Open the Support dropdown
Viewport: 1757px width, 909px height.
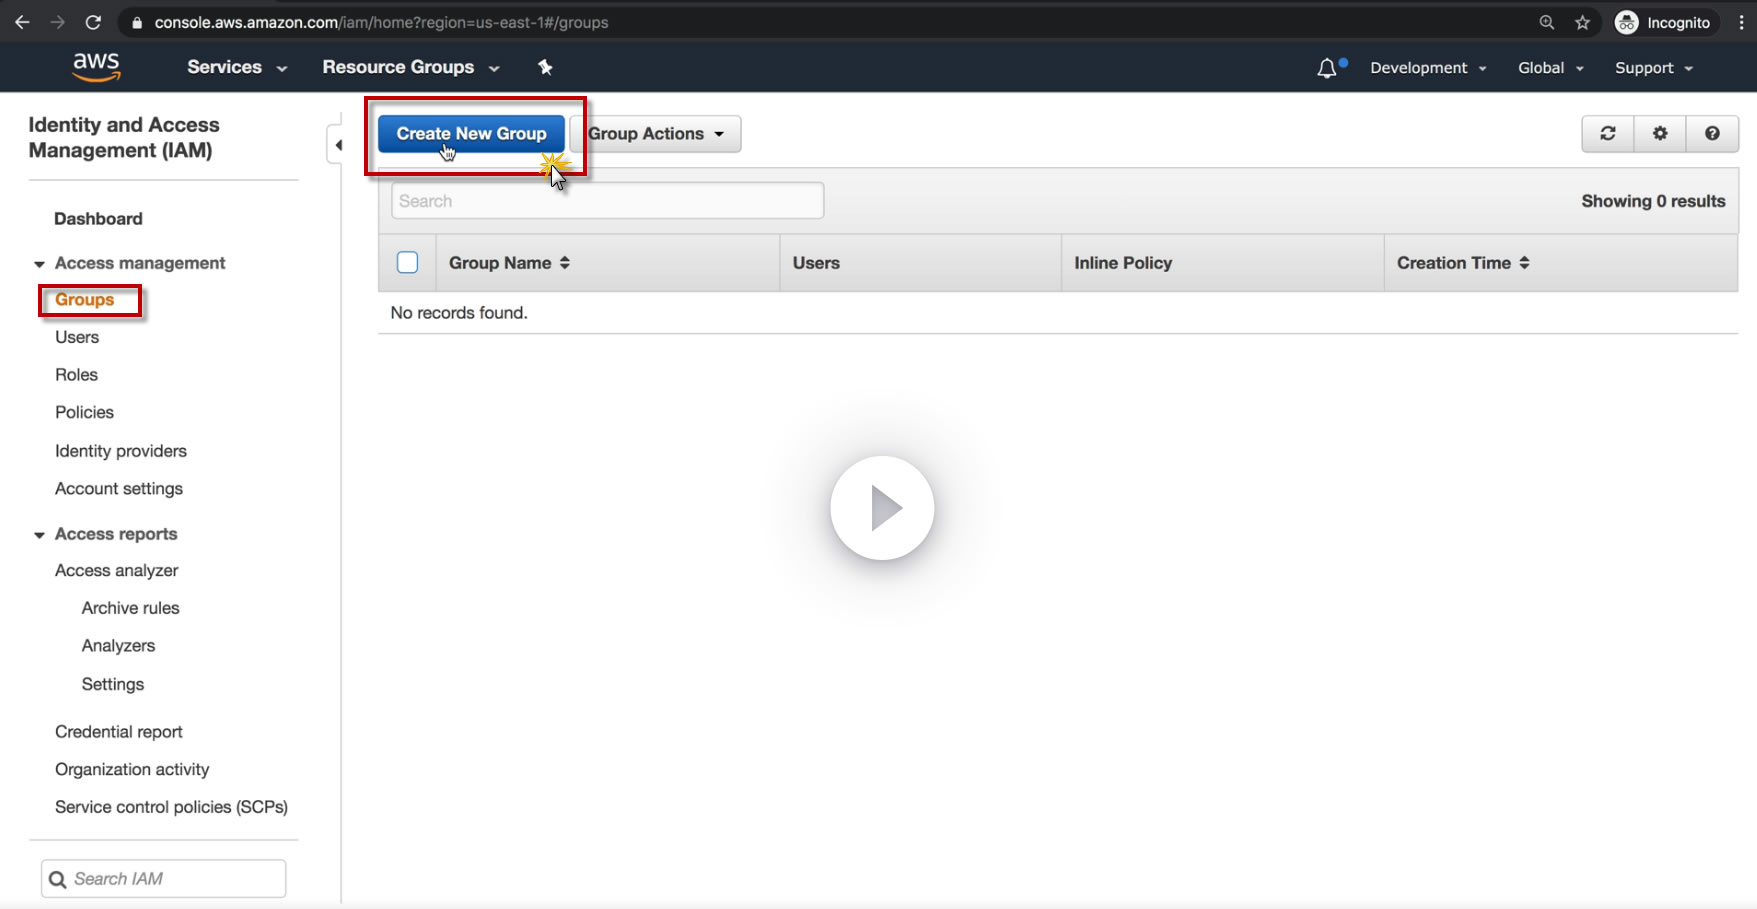(1654, 68)
